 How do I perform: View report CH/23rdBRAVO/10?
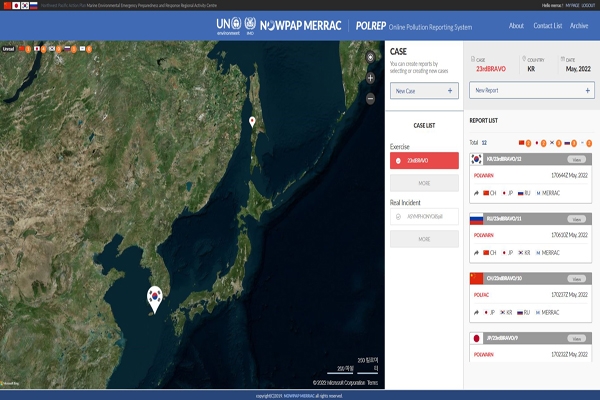(576, 279)
